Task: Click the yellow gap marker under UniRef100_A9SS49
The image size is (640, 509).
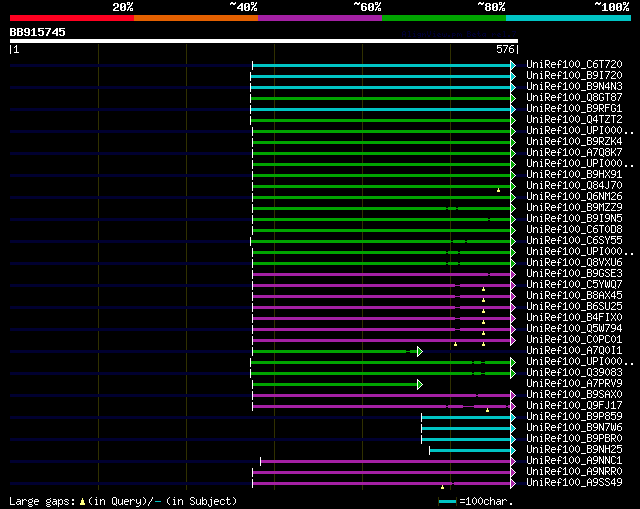Action: coord(442,487)
